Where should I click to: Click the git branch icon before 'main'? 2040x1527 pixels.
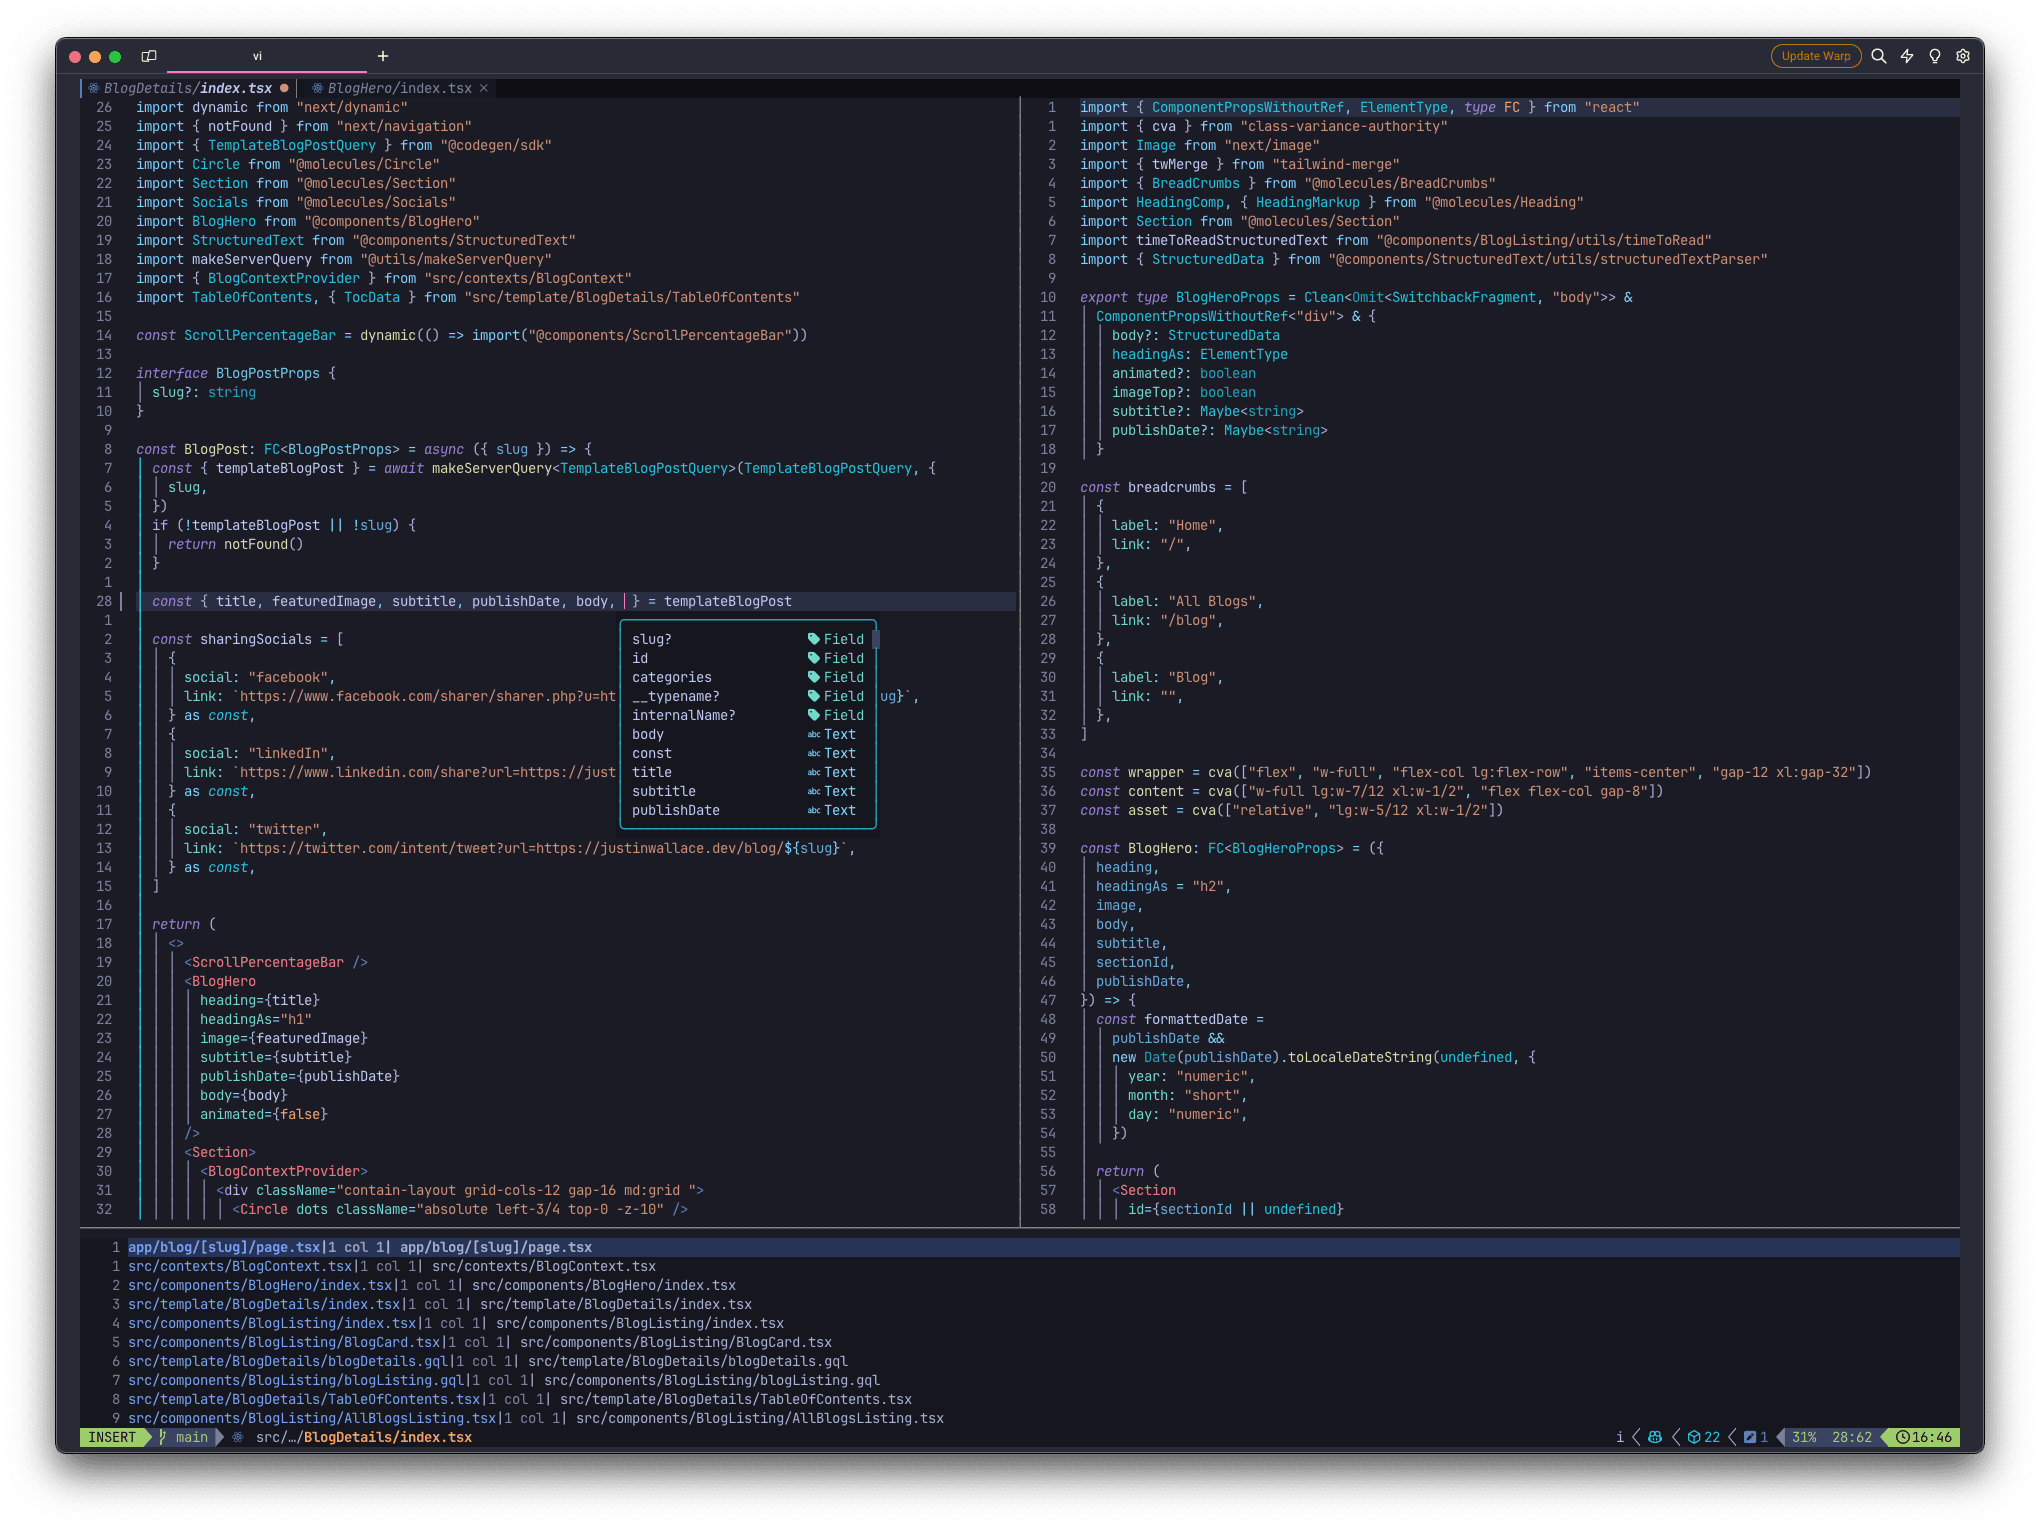[162, 1437]
